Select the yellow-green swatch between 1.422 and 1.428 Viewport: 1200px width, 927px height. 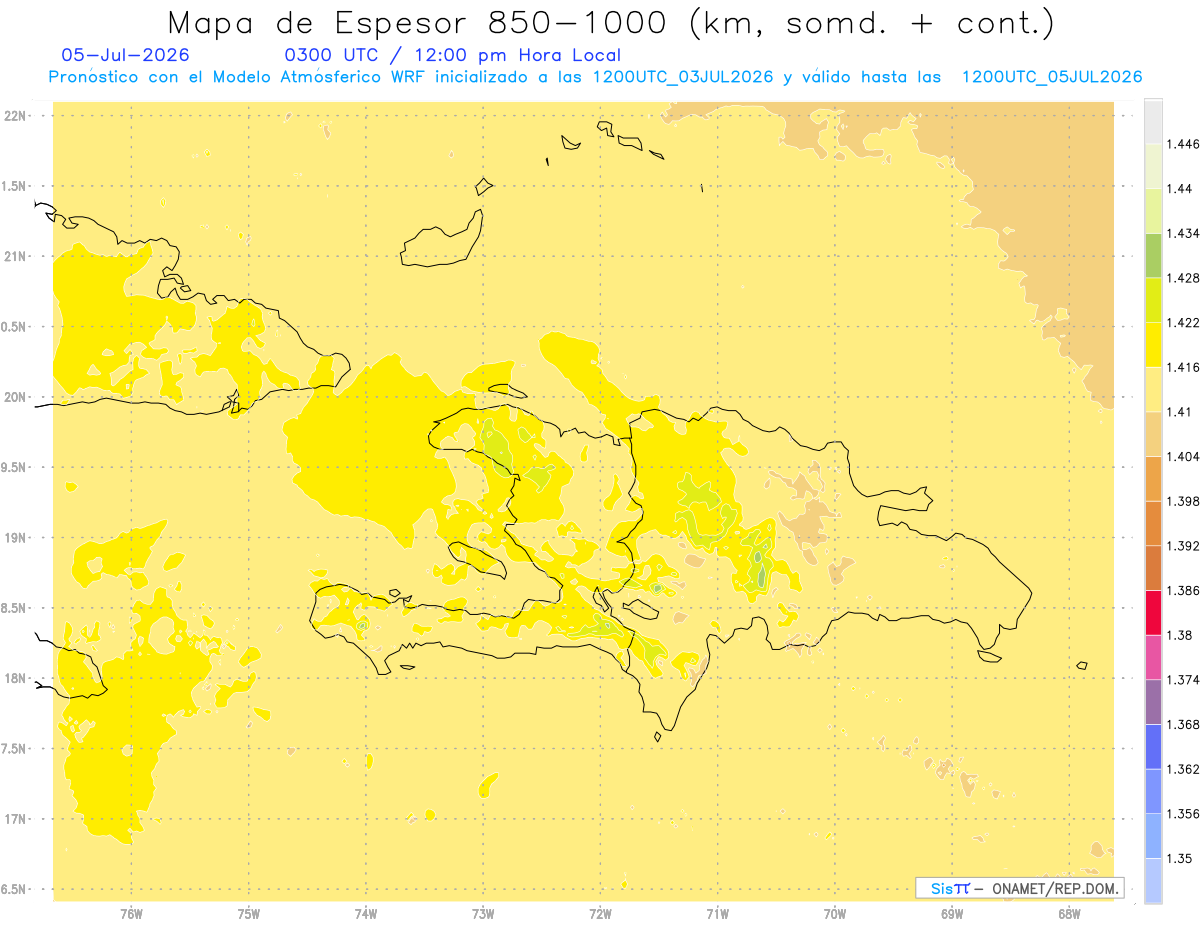tap(1153, 300)
